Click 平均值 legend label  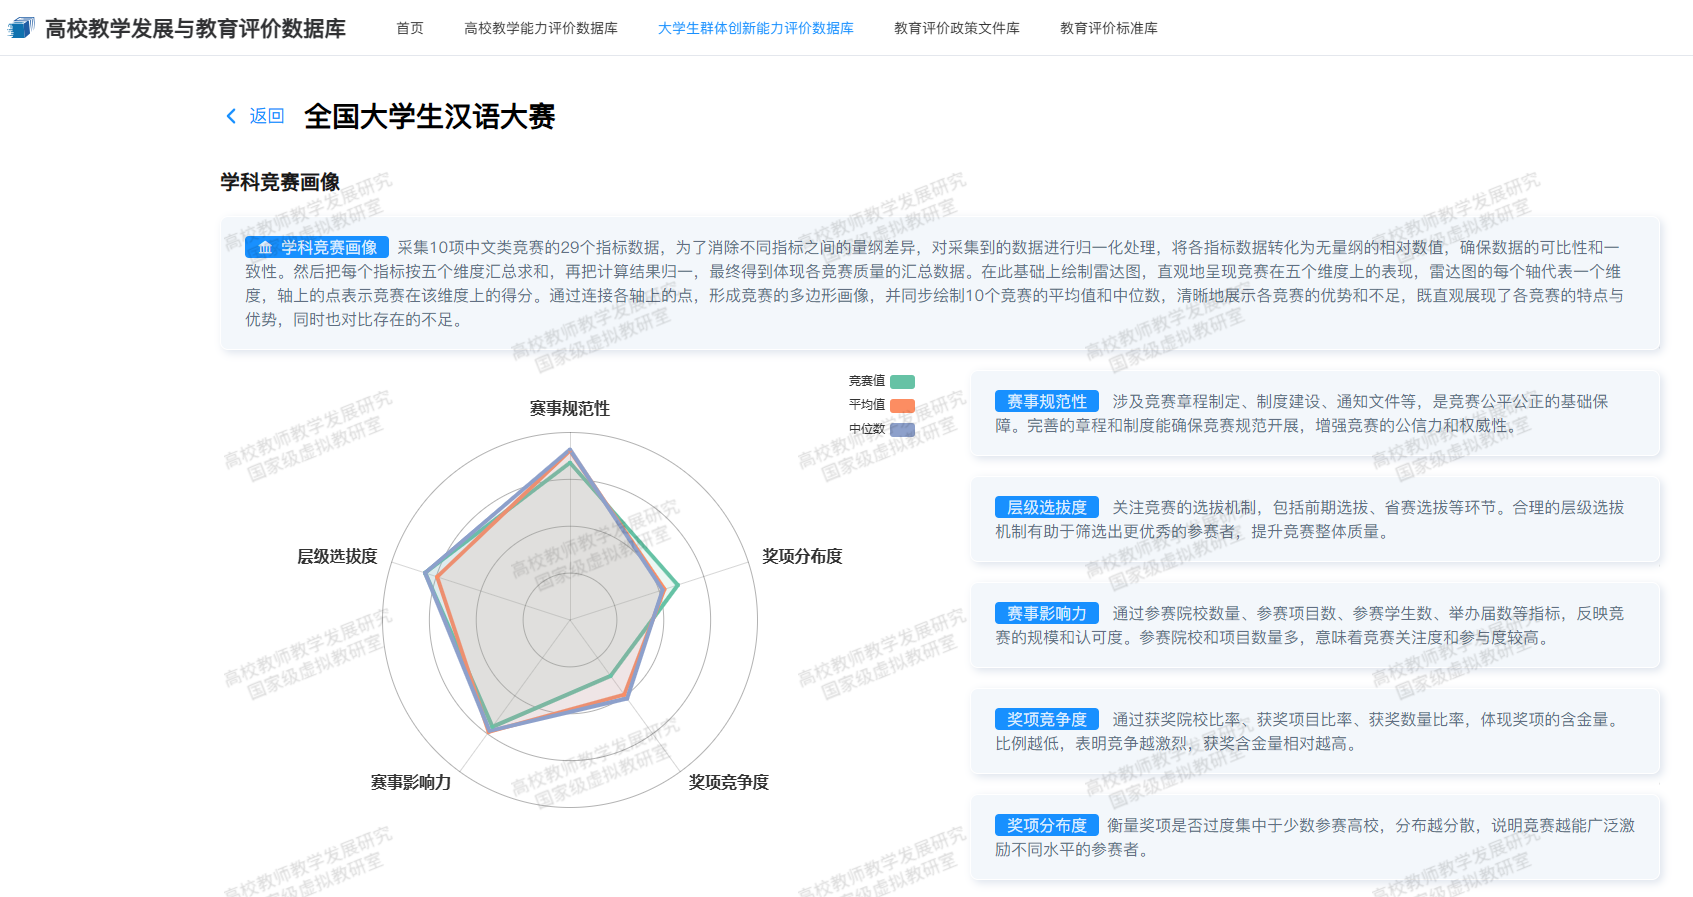867,405
